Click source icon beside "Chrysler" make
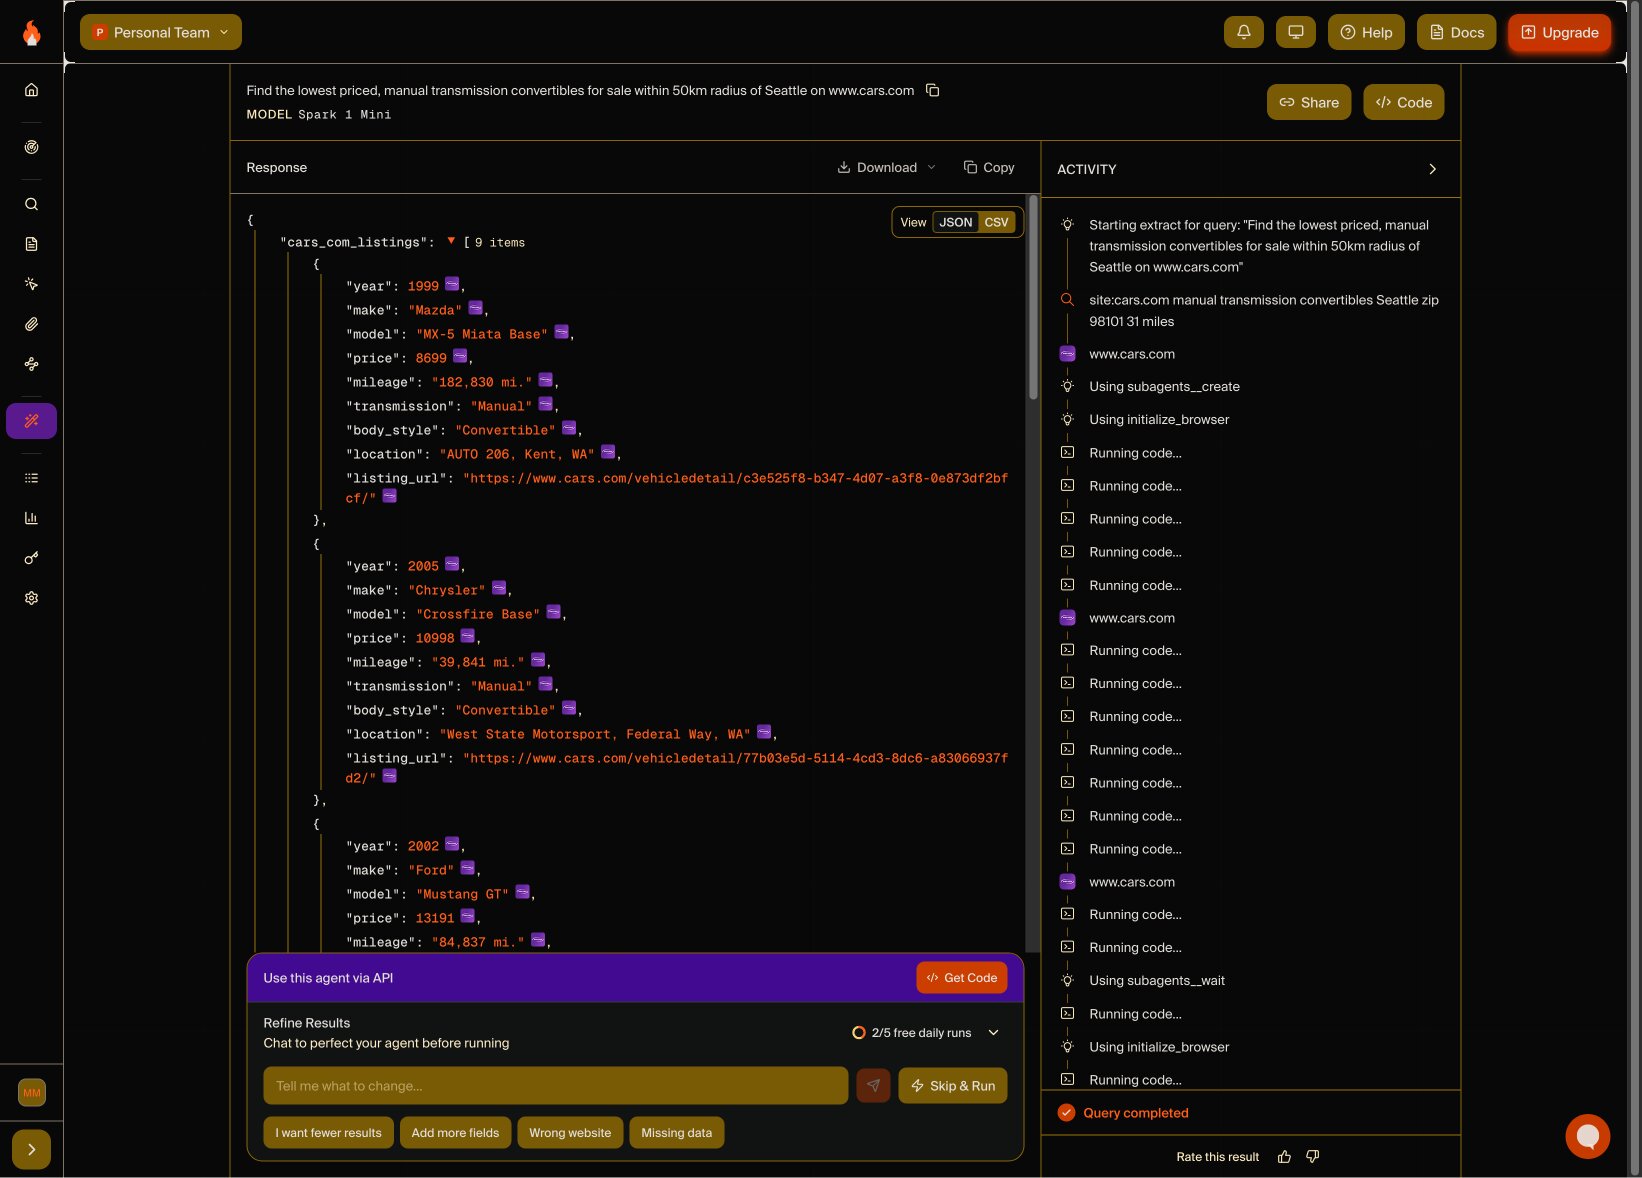This screenshot has width=1642, height=1178. click(499, 588)
